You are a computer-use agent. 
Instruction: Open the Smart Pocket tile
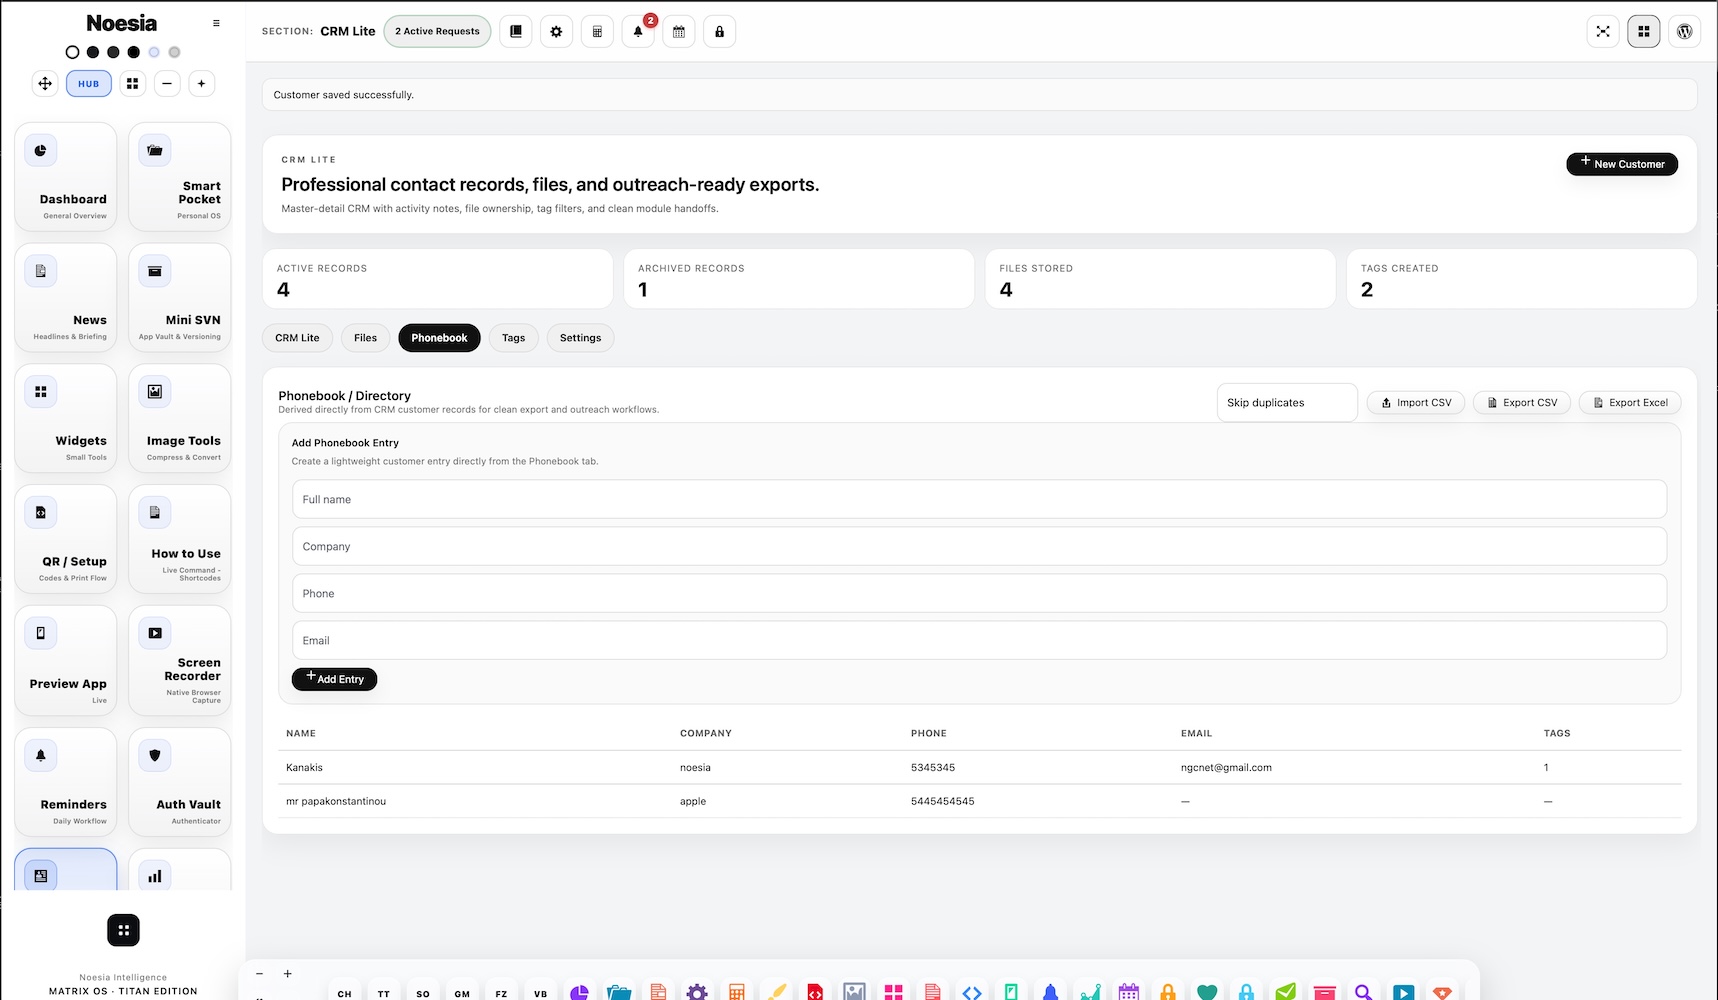tap(180, 177)
